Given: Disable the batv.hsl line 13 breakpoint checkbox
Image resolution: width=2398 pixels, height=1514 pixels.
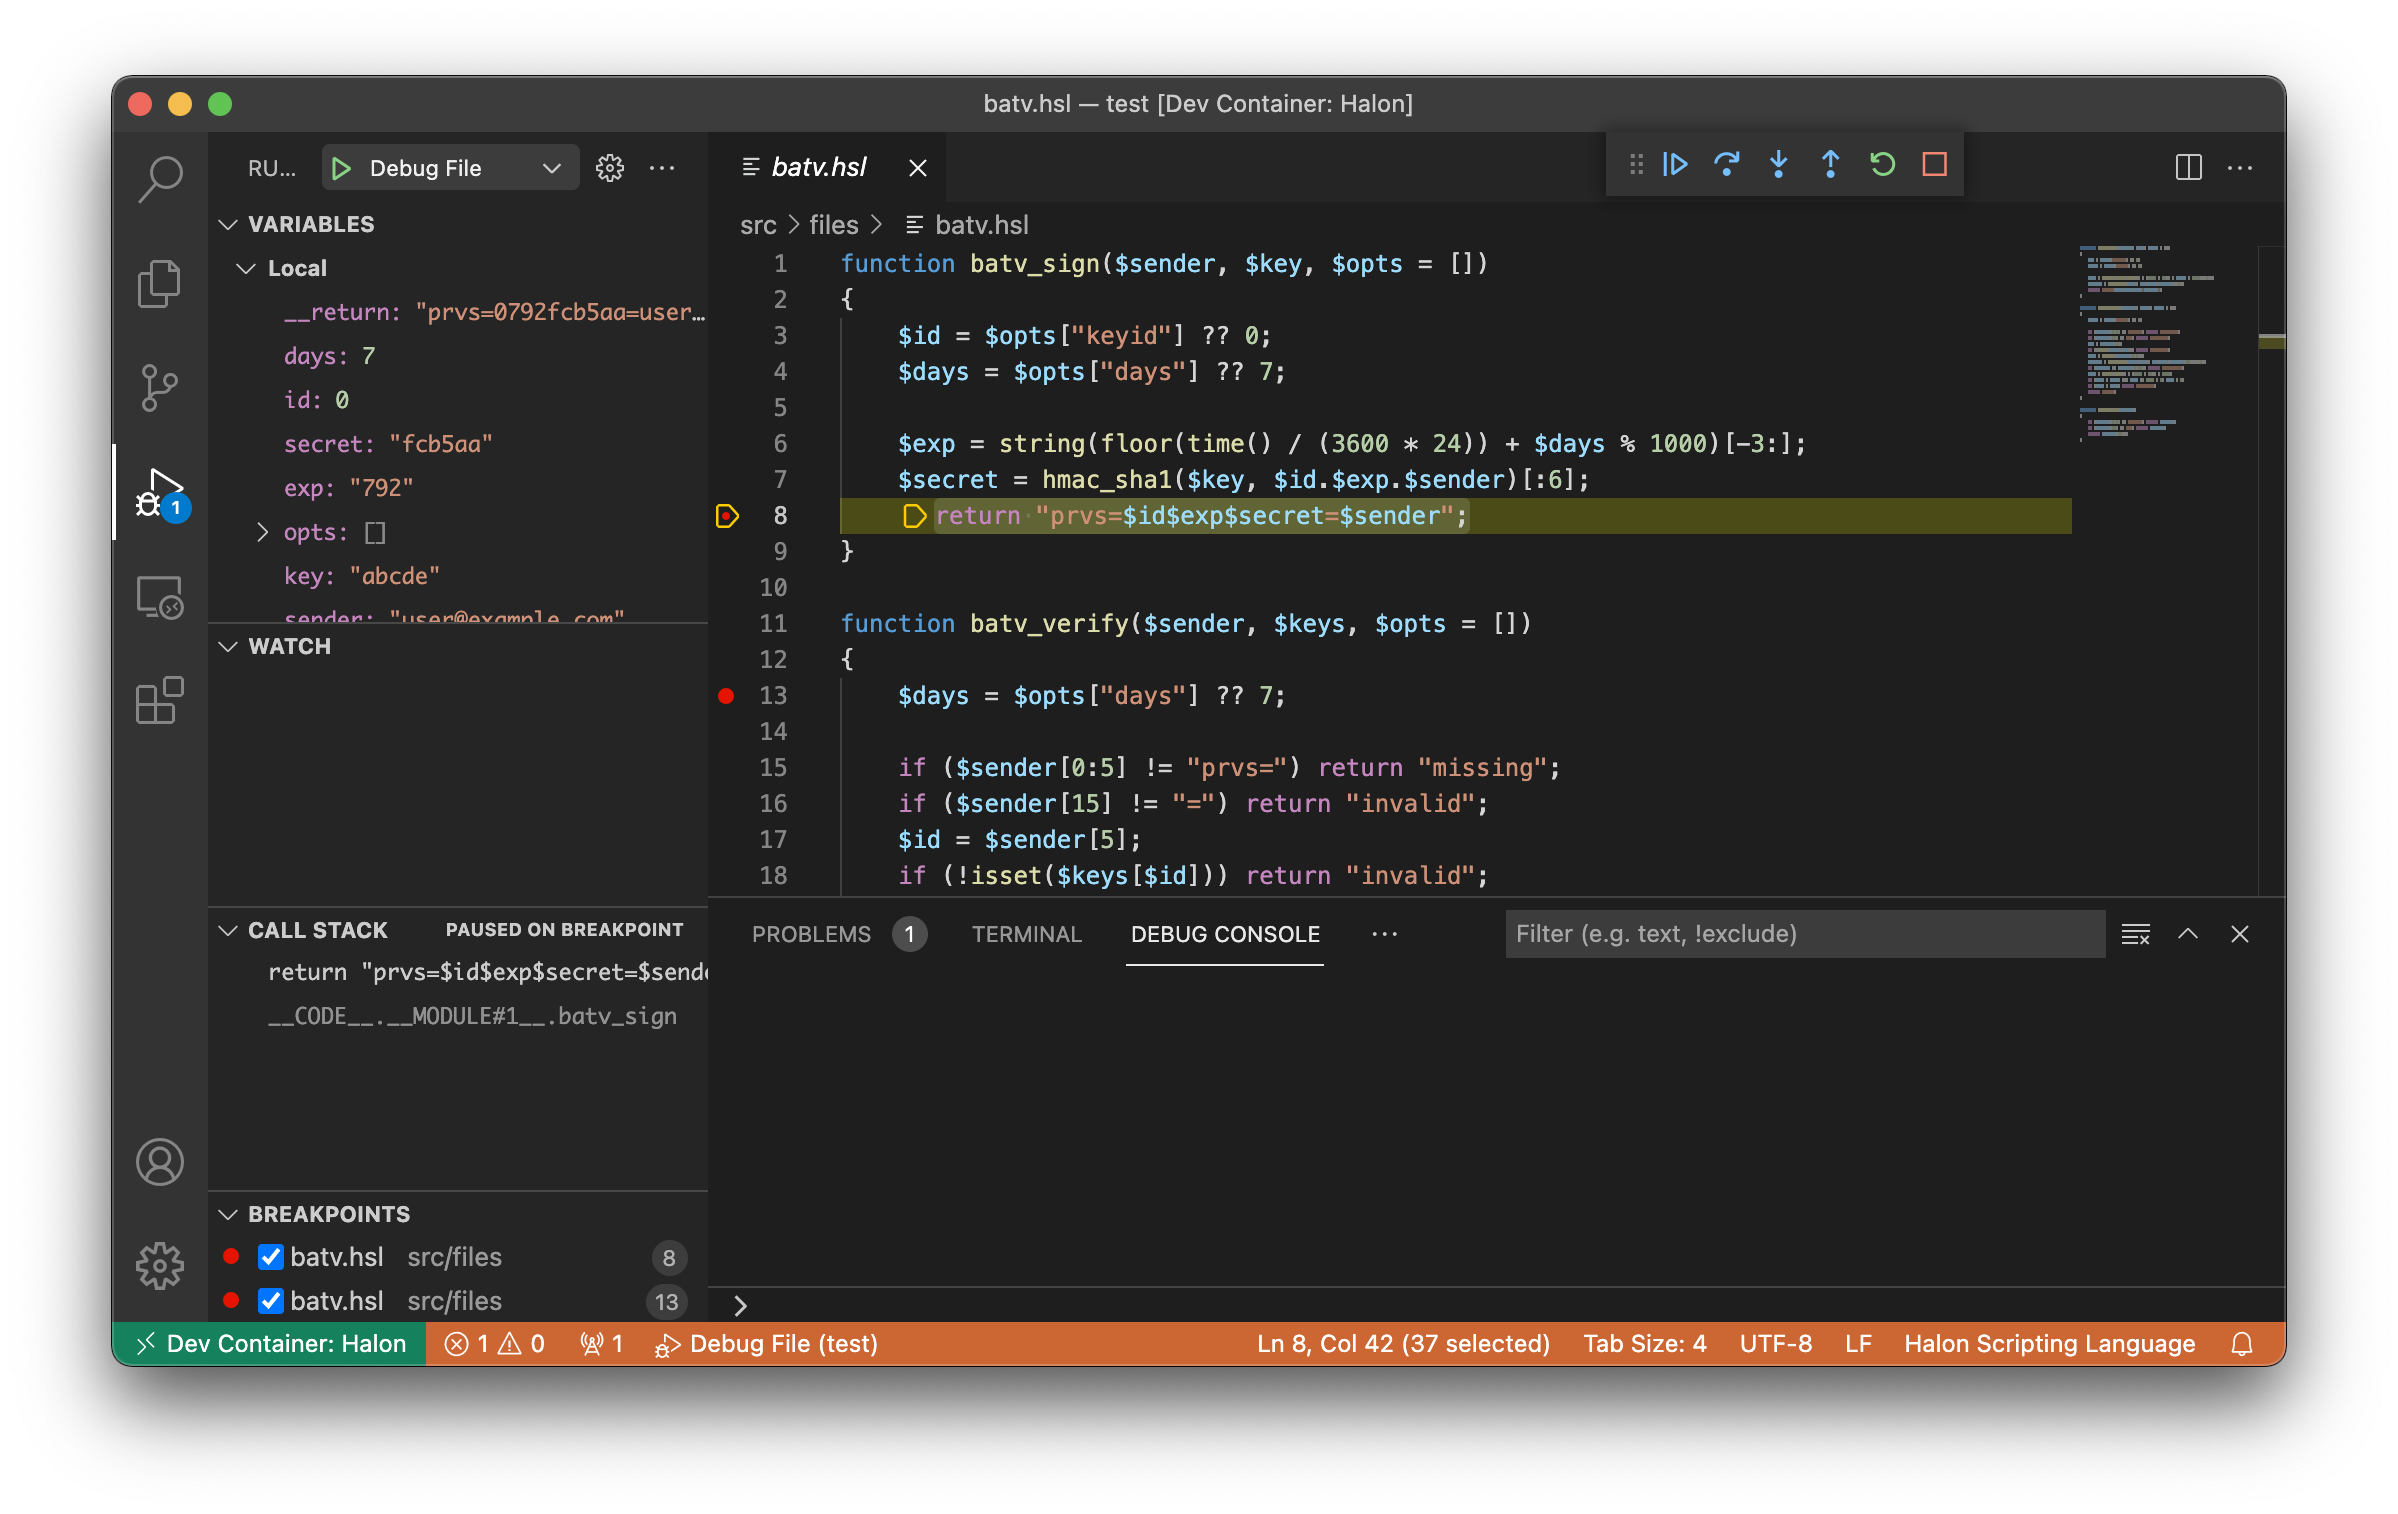Looking at the screenshot, I should [x=270, y=1301].
